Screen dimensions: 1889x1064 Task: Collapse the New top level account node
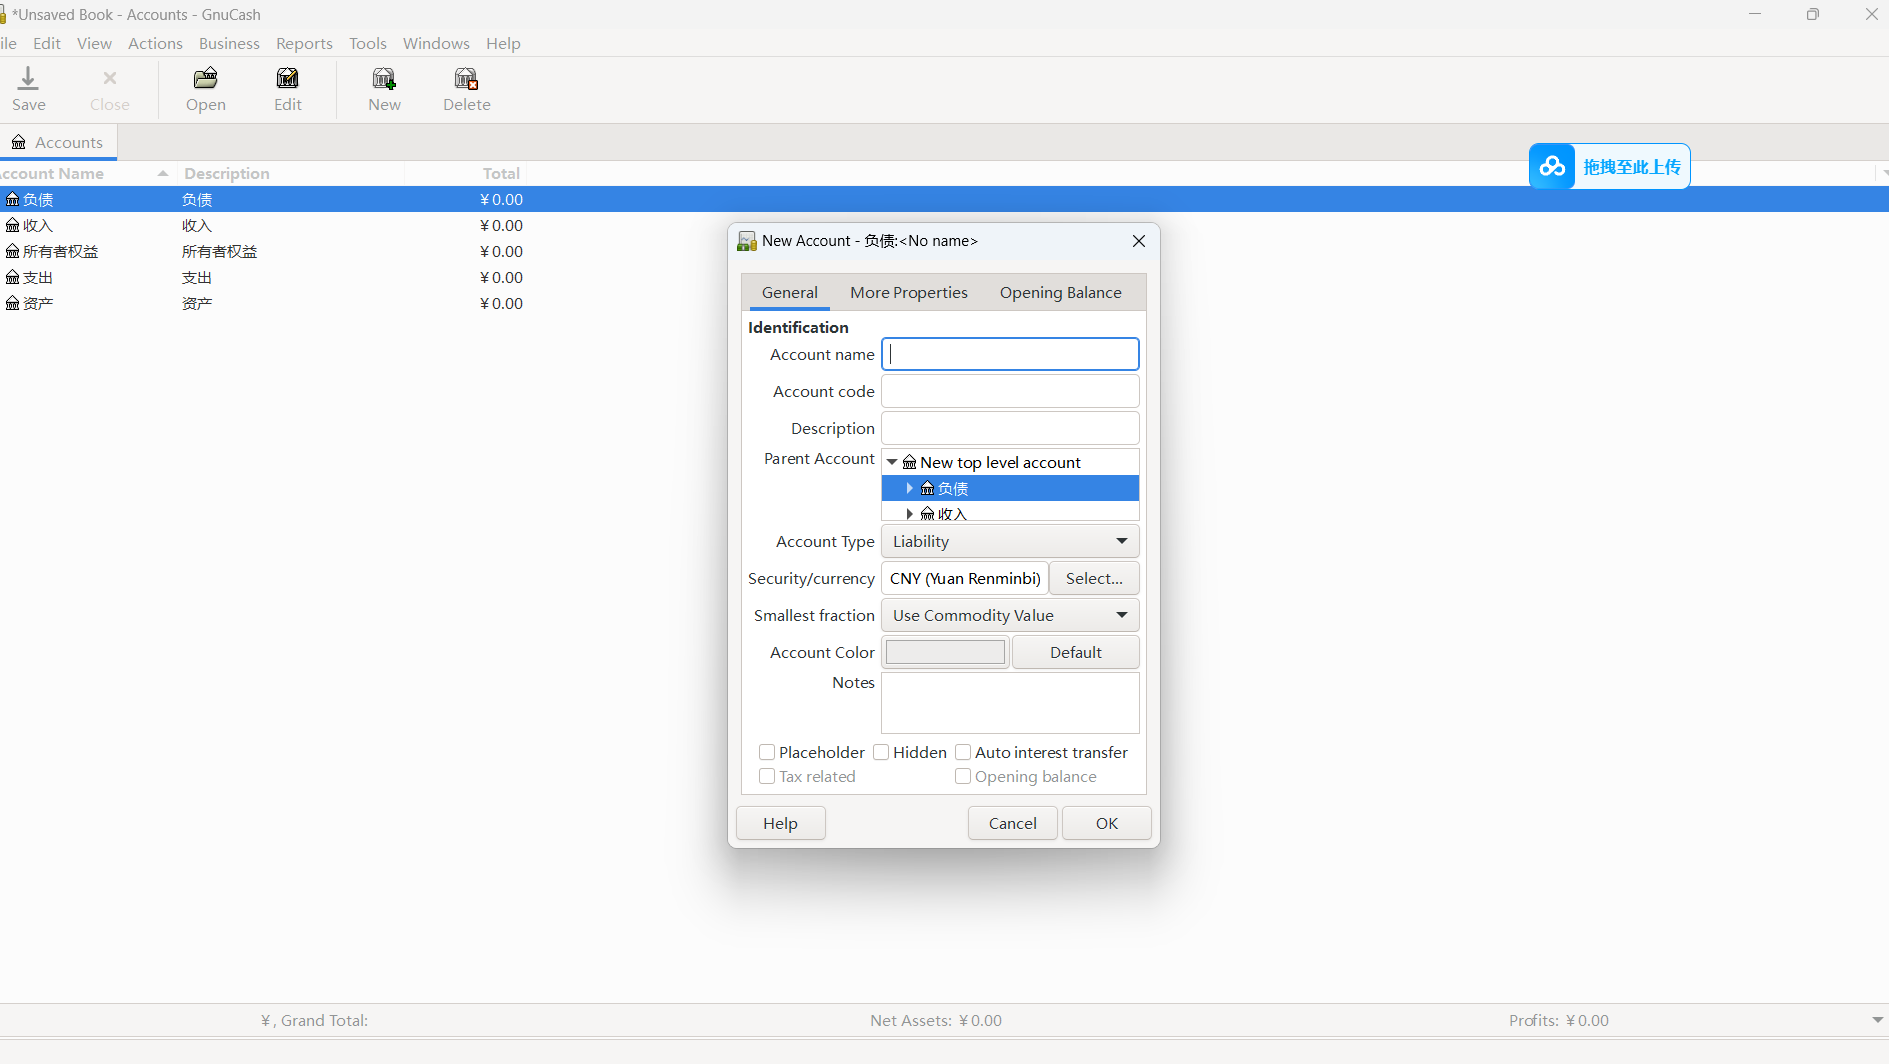[x=892, y=462]
